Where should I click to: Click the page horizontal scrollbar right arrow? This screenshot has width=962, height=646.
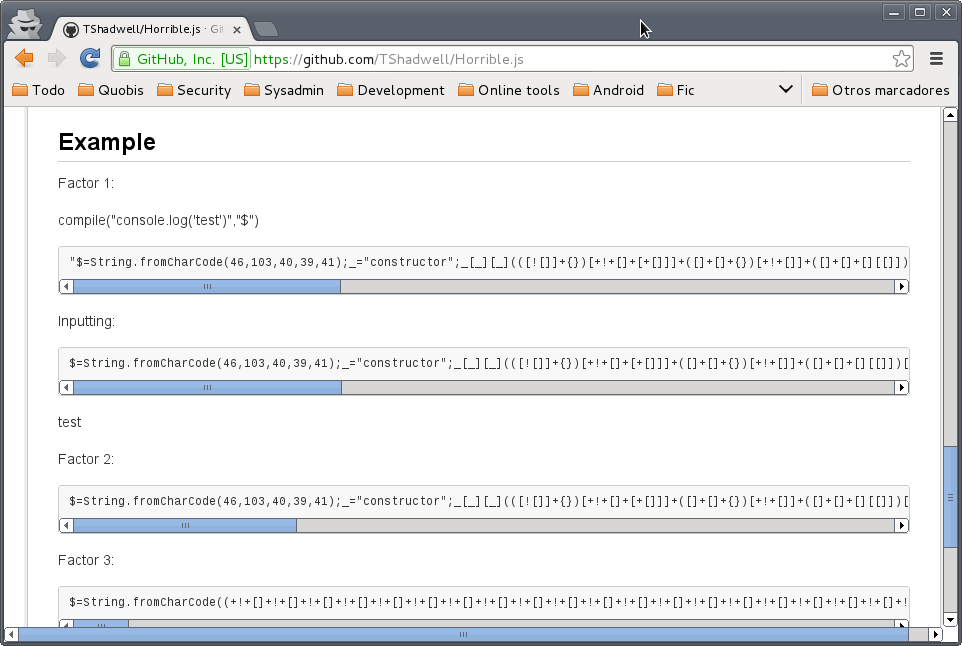935,634
